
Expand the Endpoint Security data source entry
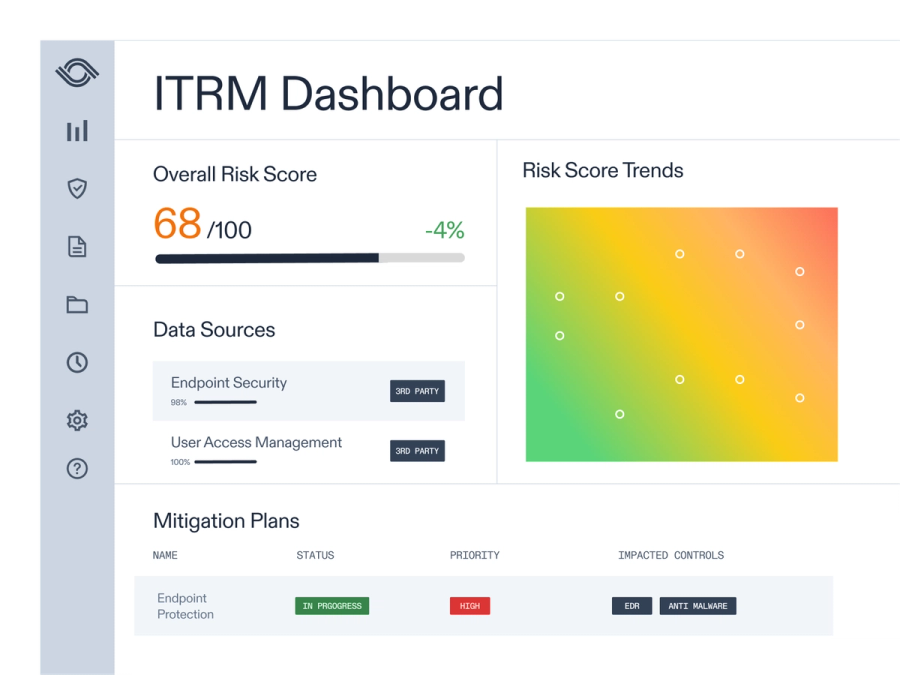click(231, 382)
